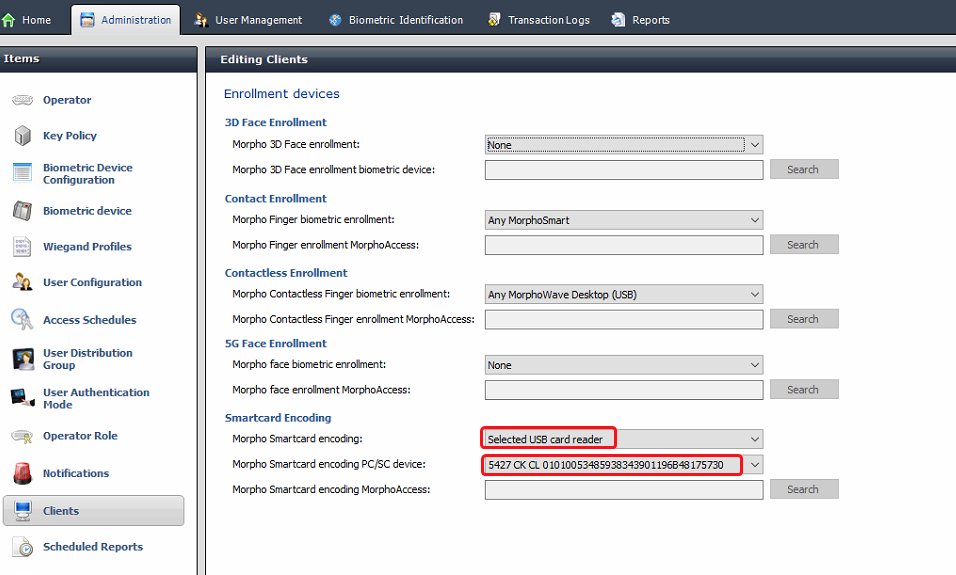The image size is (956, 575).
Task: Click the Notifications red siren icon
Action: tap(23, 473)
